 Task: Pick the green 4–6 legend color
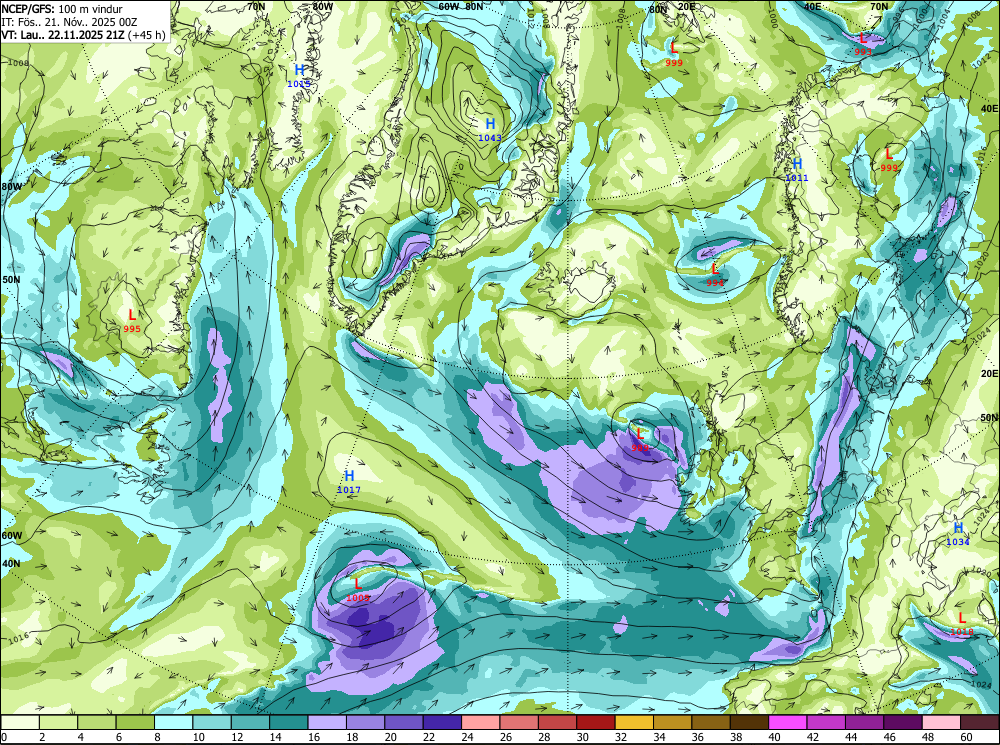(x=97, y=722)
